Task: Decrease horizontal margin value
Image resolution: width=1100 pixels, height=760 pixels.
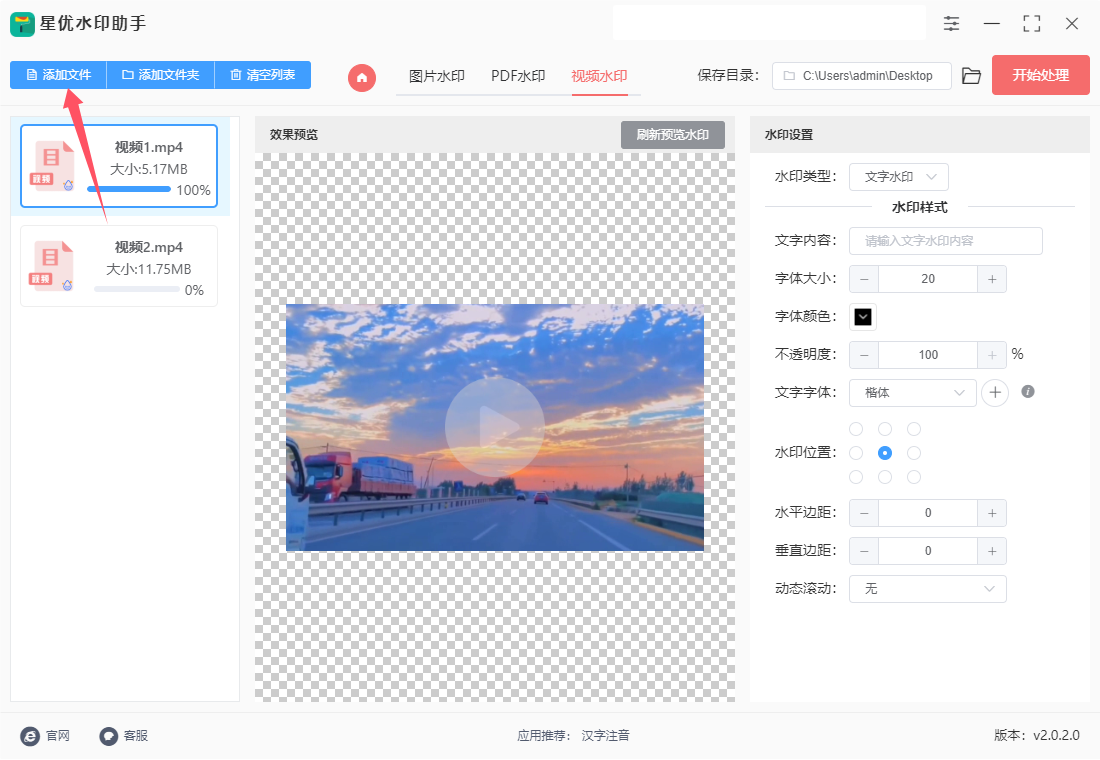Action: tap(864, 513)
